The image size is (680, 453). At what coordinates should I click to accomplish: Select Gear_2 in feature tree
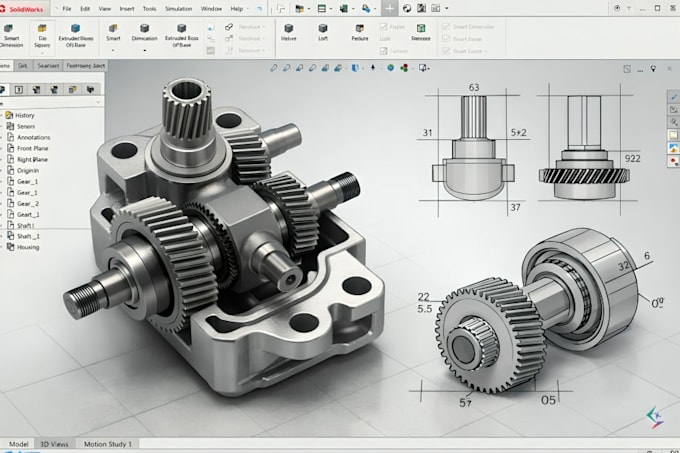pyautogui.click(x=28, y=203)
